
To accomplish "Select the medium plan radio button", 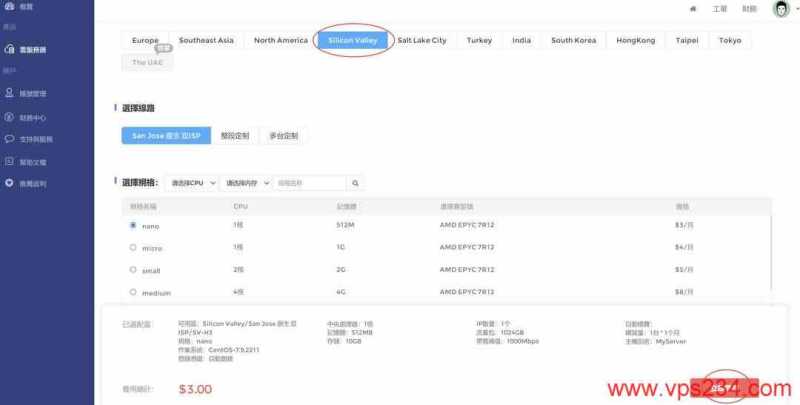I will click(133, 292).
